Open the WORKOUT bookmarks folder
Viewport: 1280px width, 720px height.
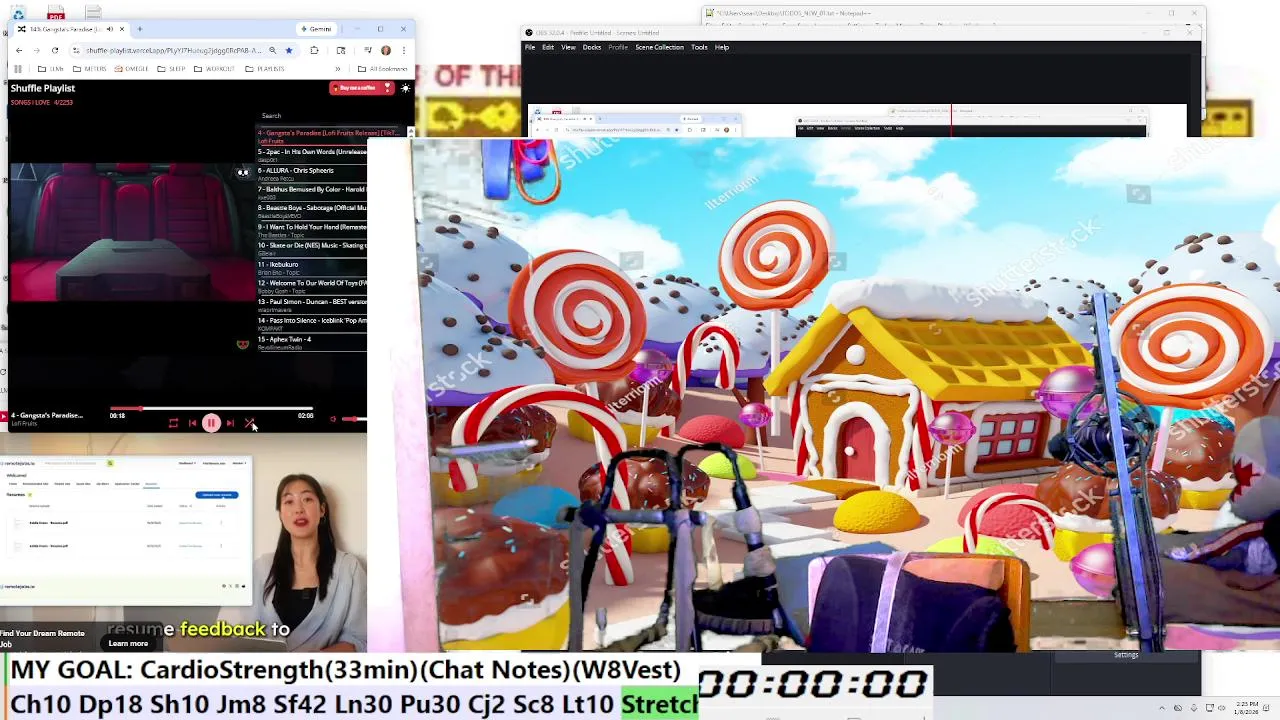pos(214,69)
